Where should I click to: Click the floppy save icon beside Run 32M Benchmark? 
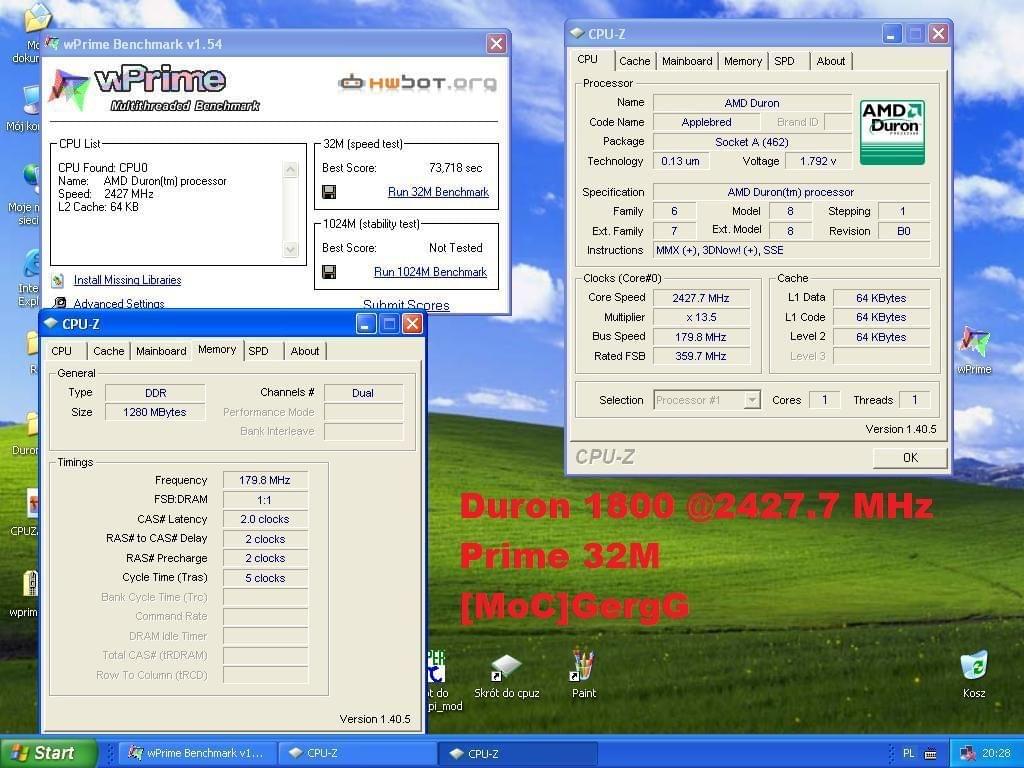pos(329,192)
